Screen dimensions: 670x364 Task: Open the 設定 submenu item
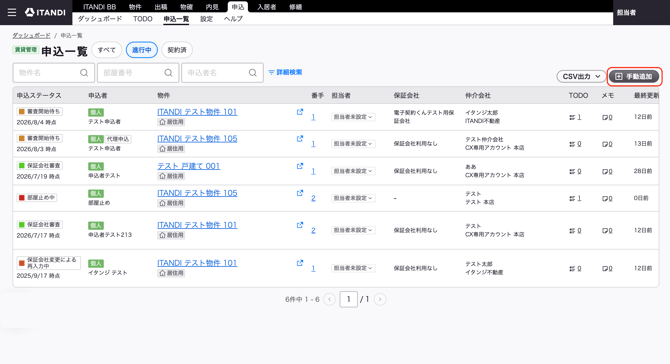(x=206, y=19)
